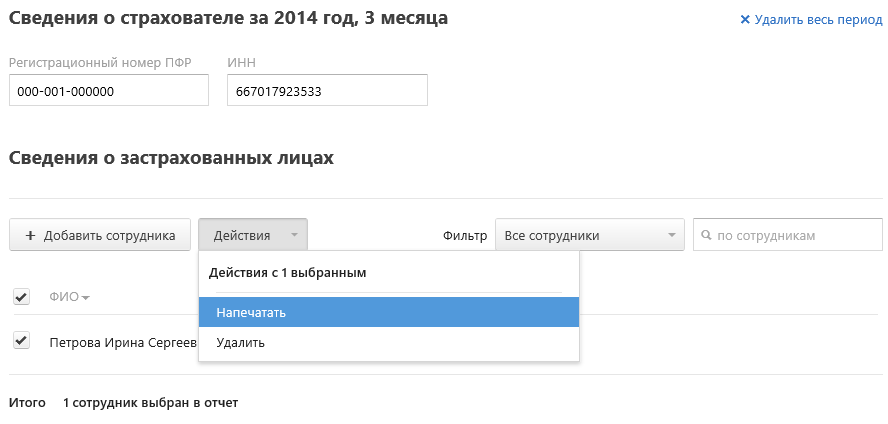Toggle the select-all checkbox in the header
888x424 pixels.
tap(21, 297)
